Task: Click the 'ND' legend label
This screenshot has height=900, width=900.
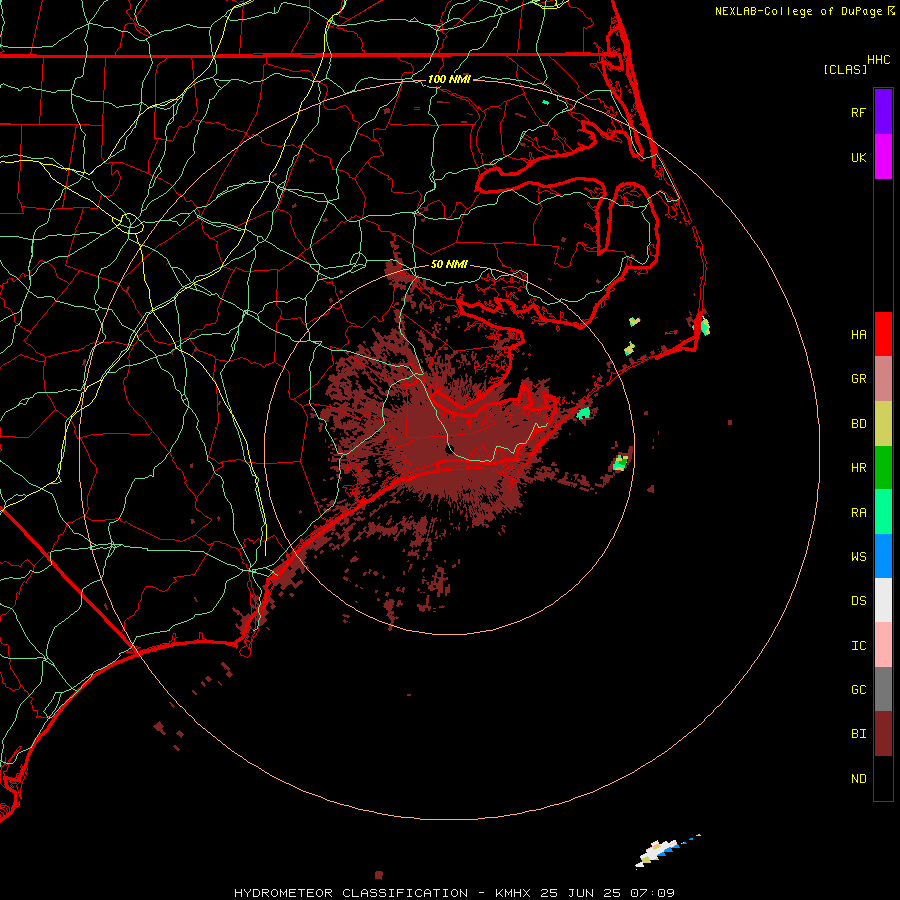Action: [x=858, y=779]
